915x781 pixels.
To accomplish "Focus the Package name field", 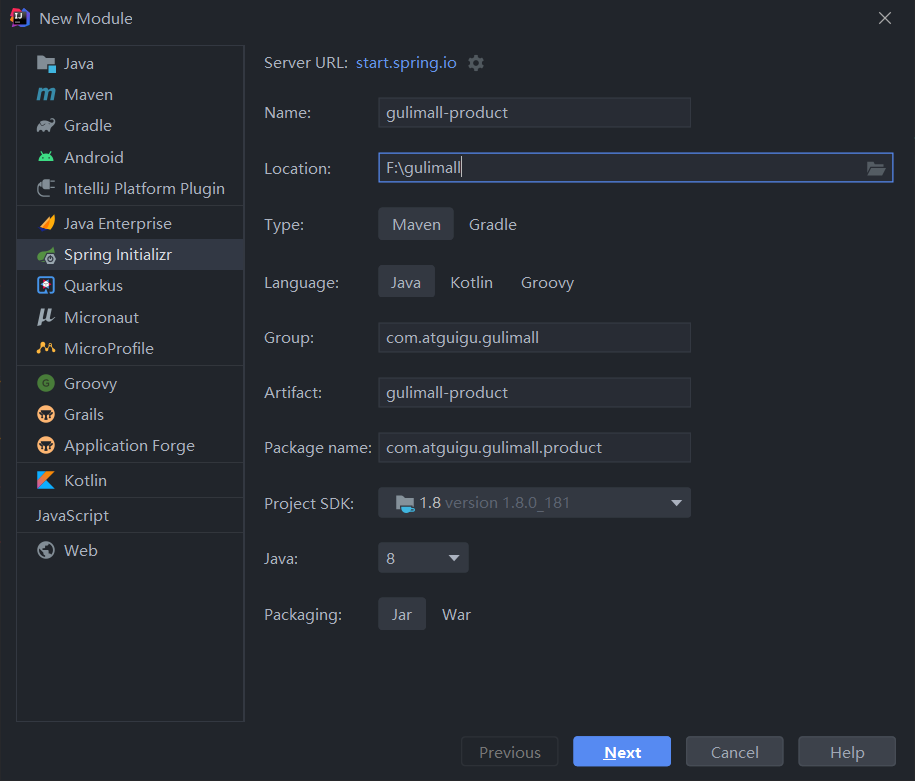I will click(x=535, y=448).
